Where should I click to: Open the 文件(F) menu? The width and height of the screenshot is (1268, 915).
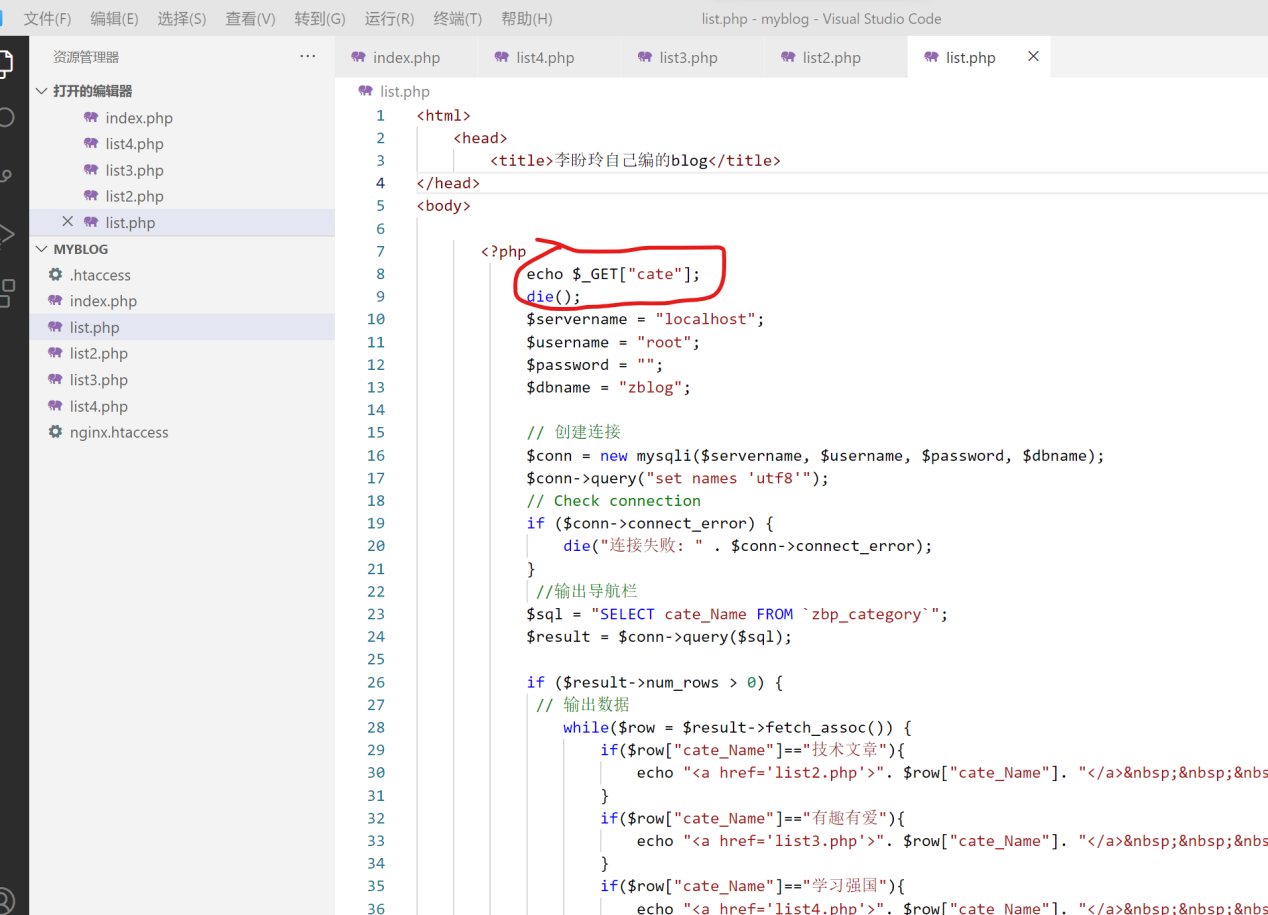[x=47, y=19]
